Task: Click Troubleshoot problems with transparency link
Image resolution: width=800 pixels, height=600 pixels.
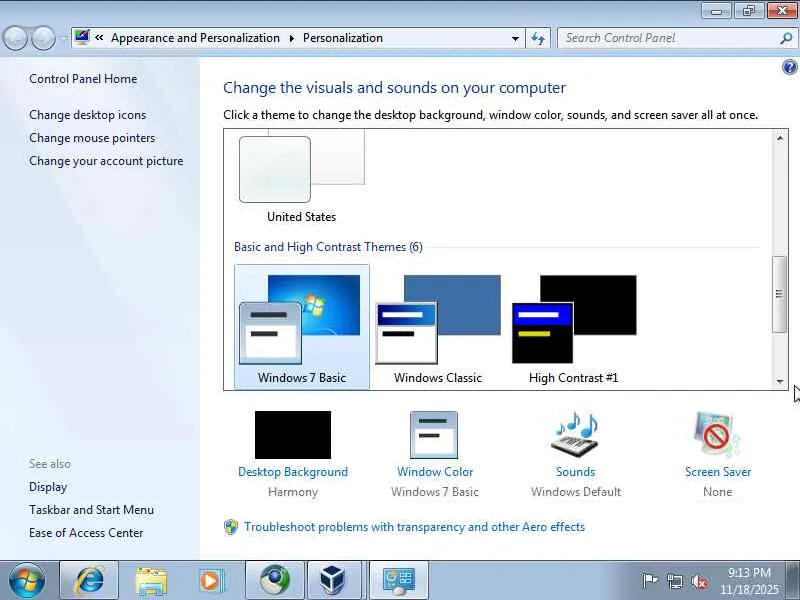Action: pyautogui.click(x=414, y=527)
